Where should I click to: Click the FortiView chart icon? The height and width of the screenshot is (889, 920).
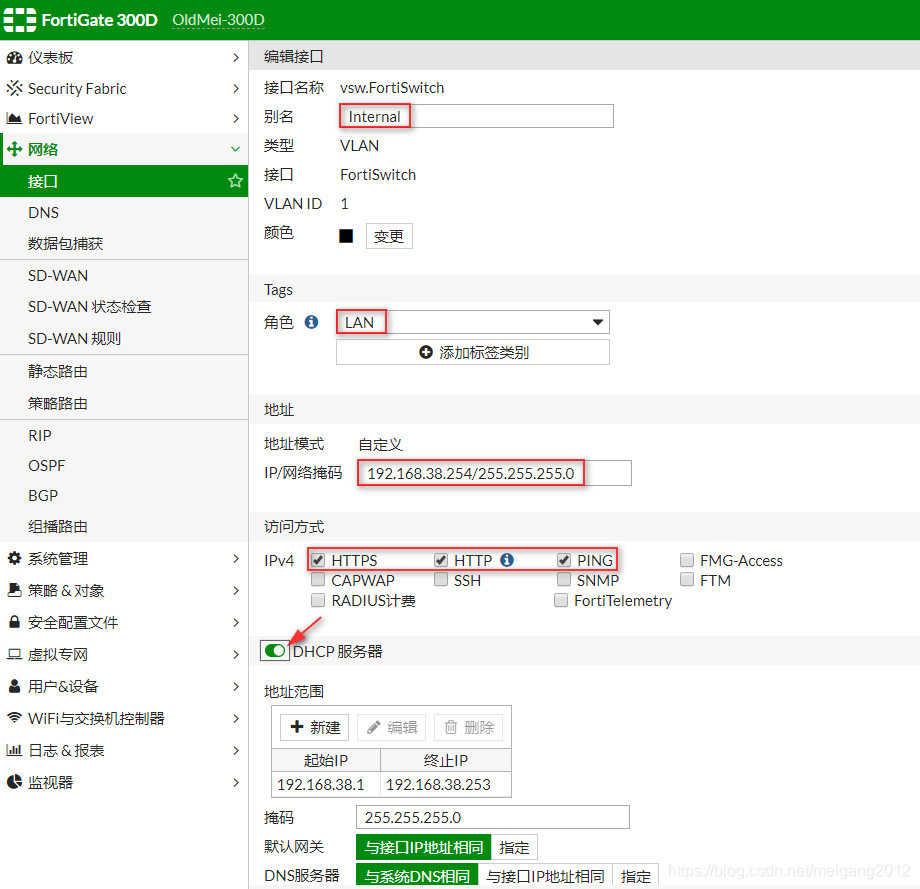14,119
